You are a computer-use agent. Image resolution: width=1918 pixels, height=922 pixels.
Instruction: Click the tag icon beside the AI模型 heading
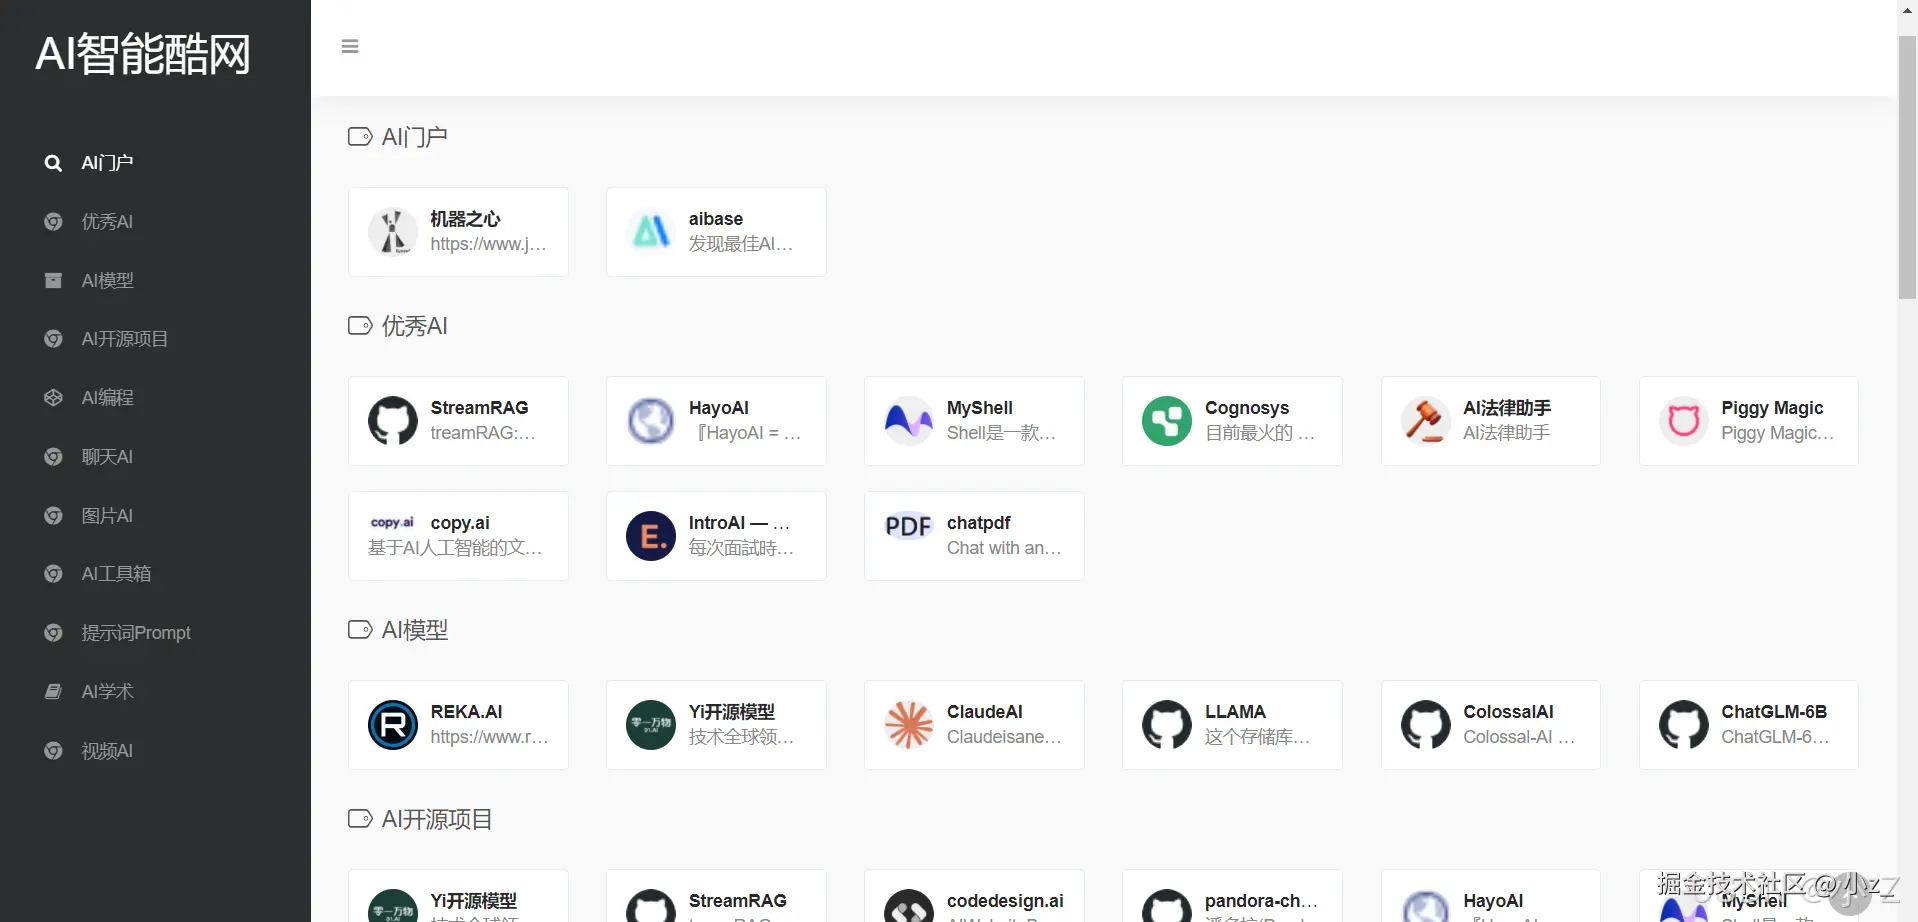coord(360,630)
